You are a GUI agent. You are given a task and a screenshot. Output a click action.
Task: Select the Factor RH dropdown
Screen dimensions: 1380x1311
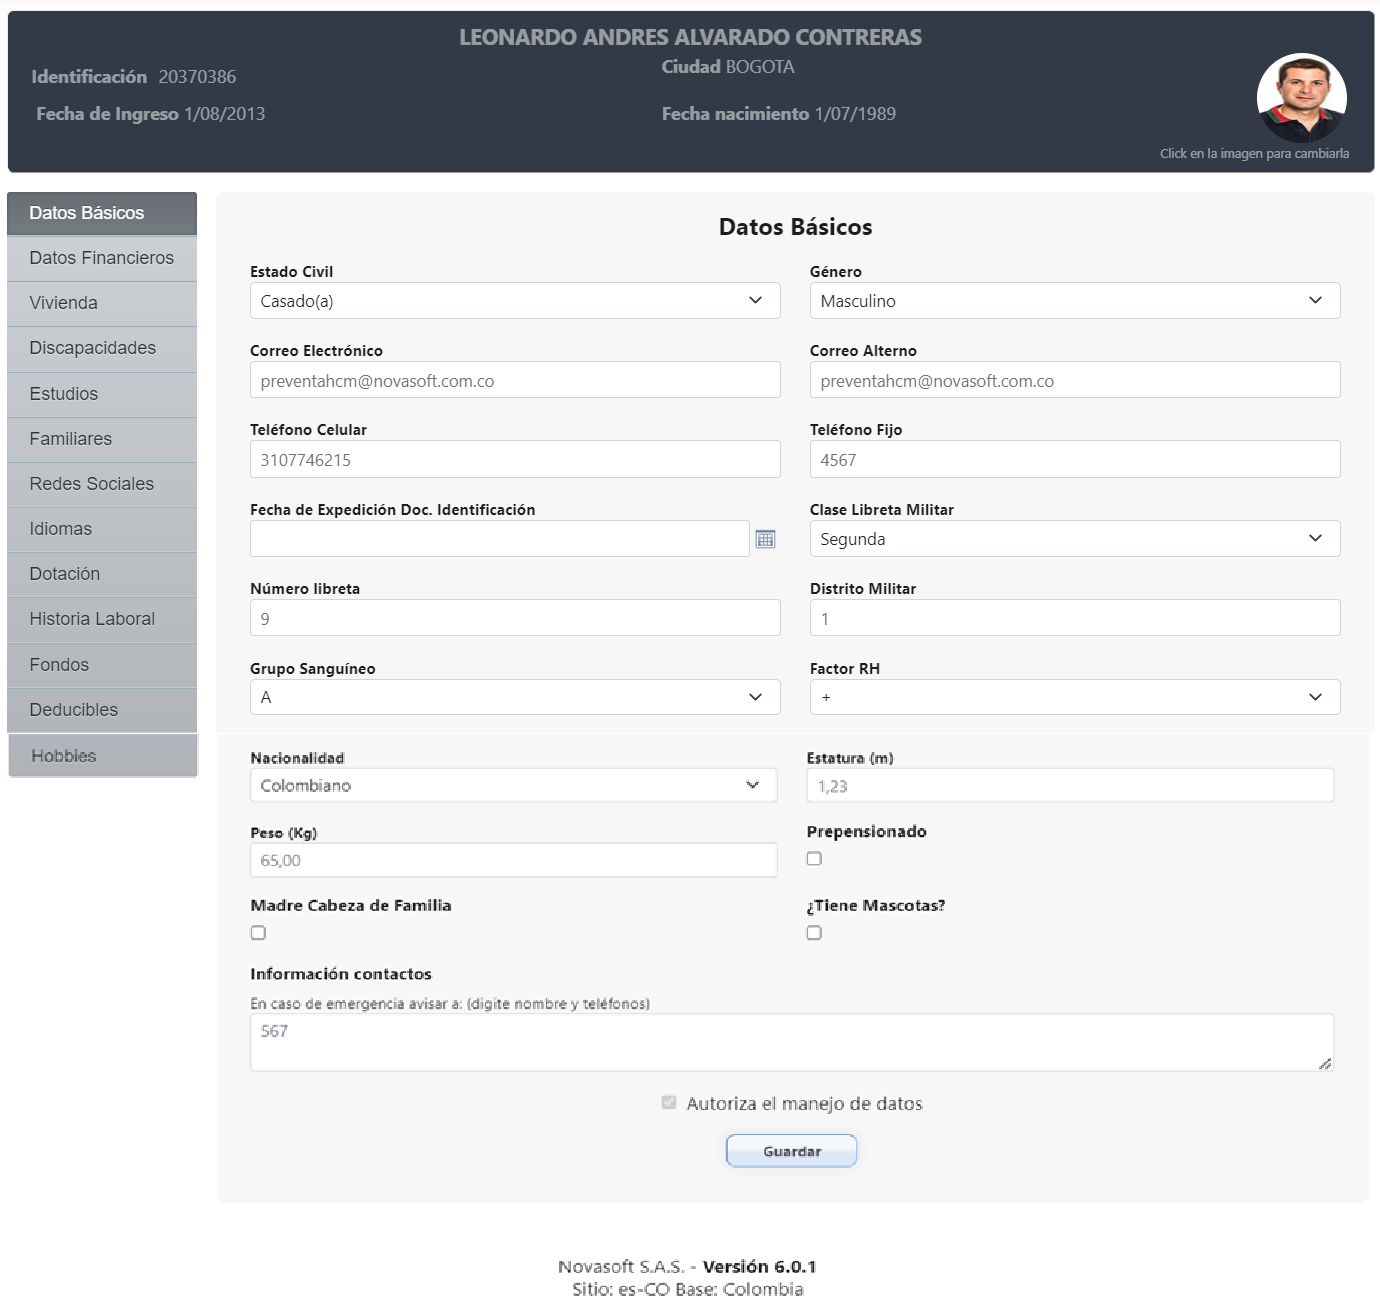(1074, 697)
